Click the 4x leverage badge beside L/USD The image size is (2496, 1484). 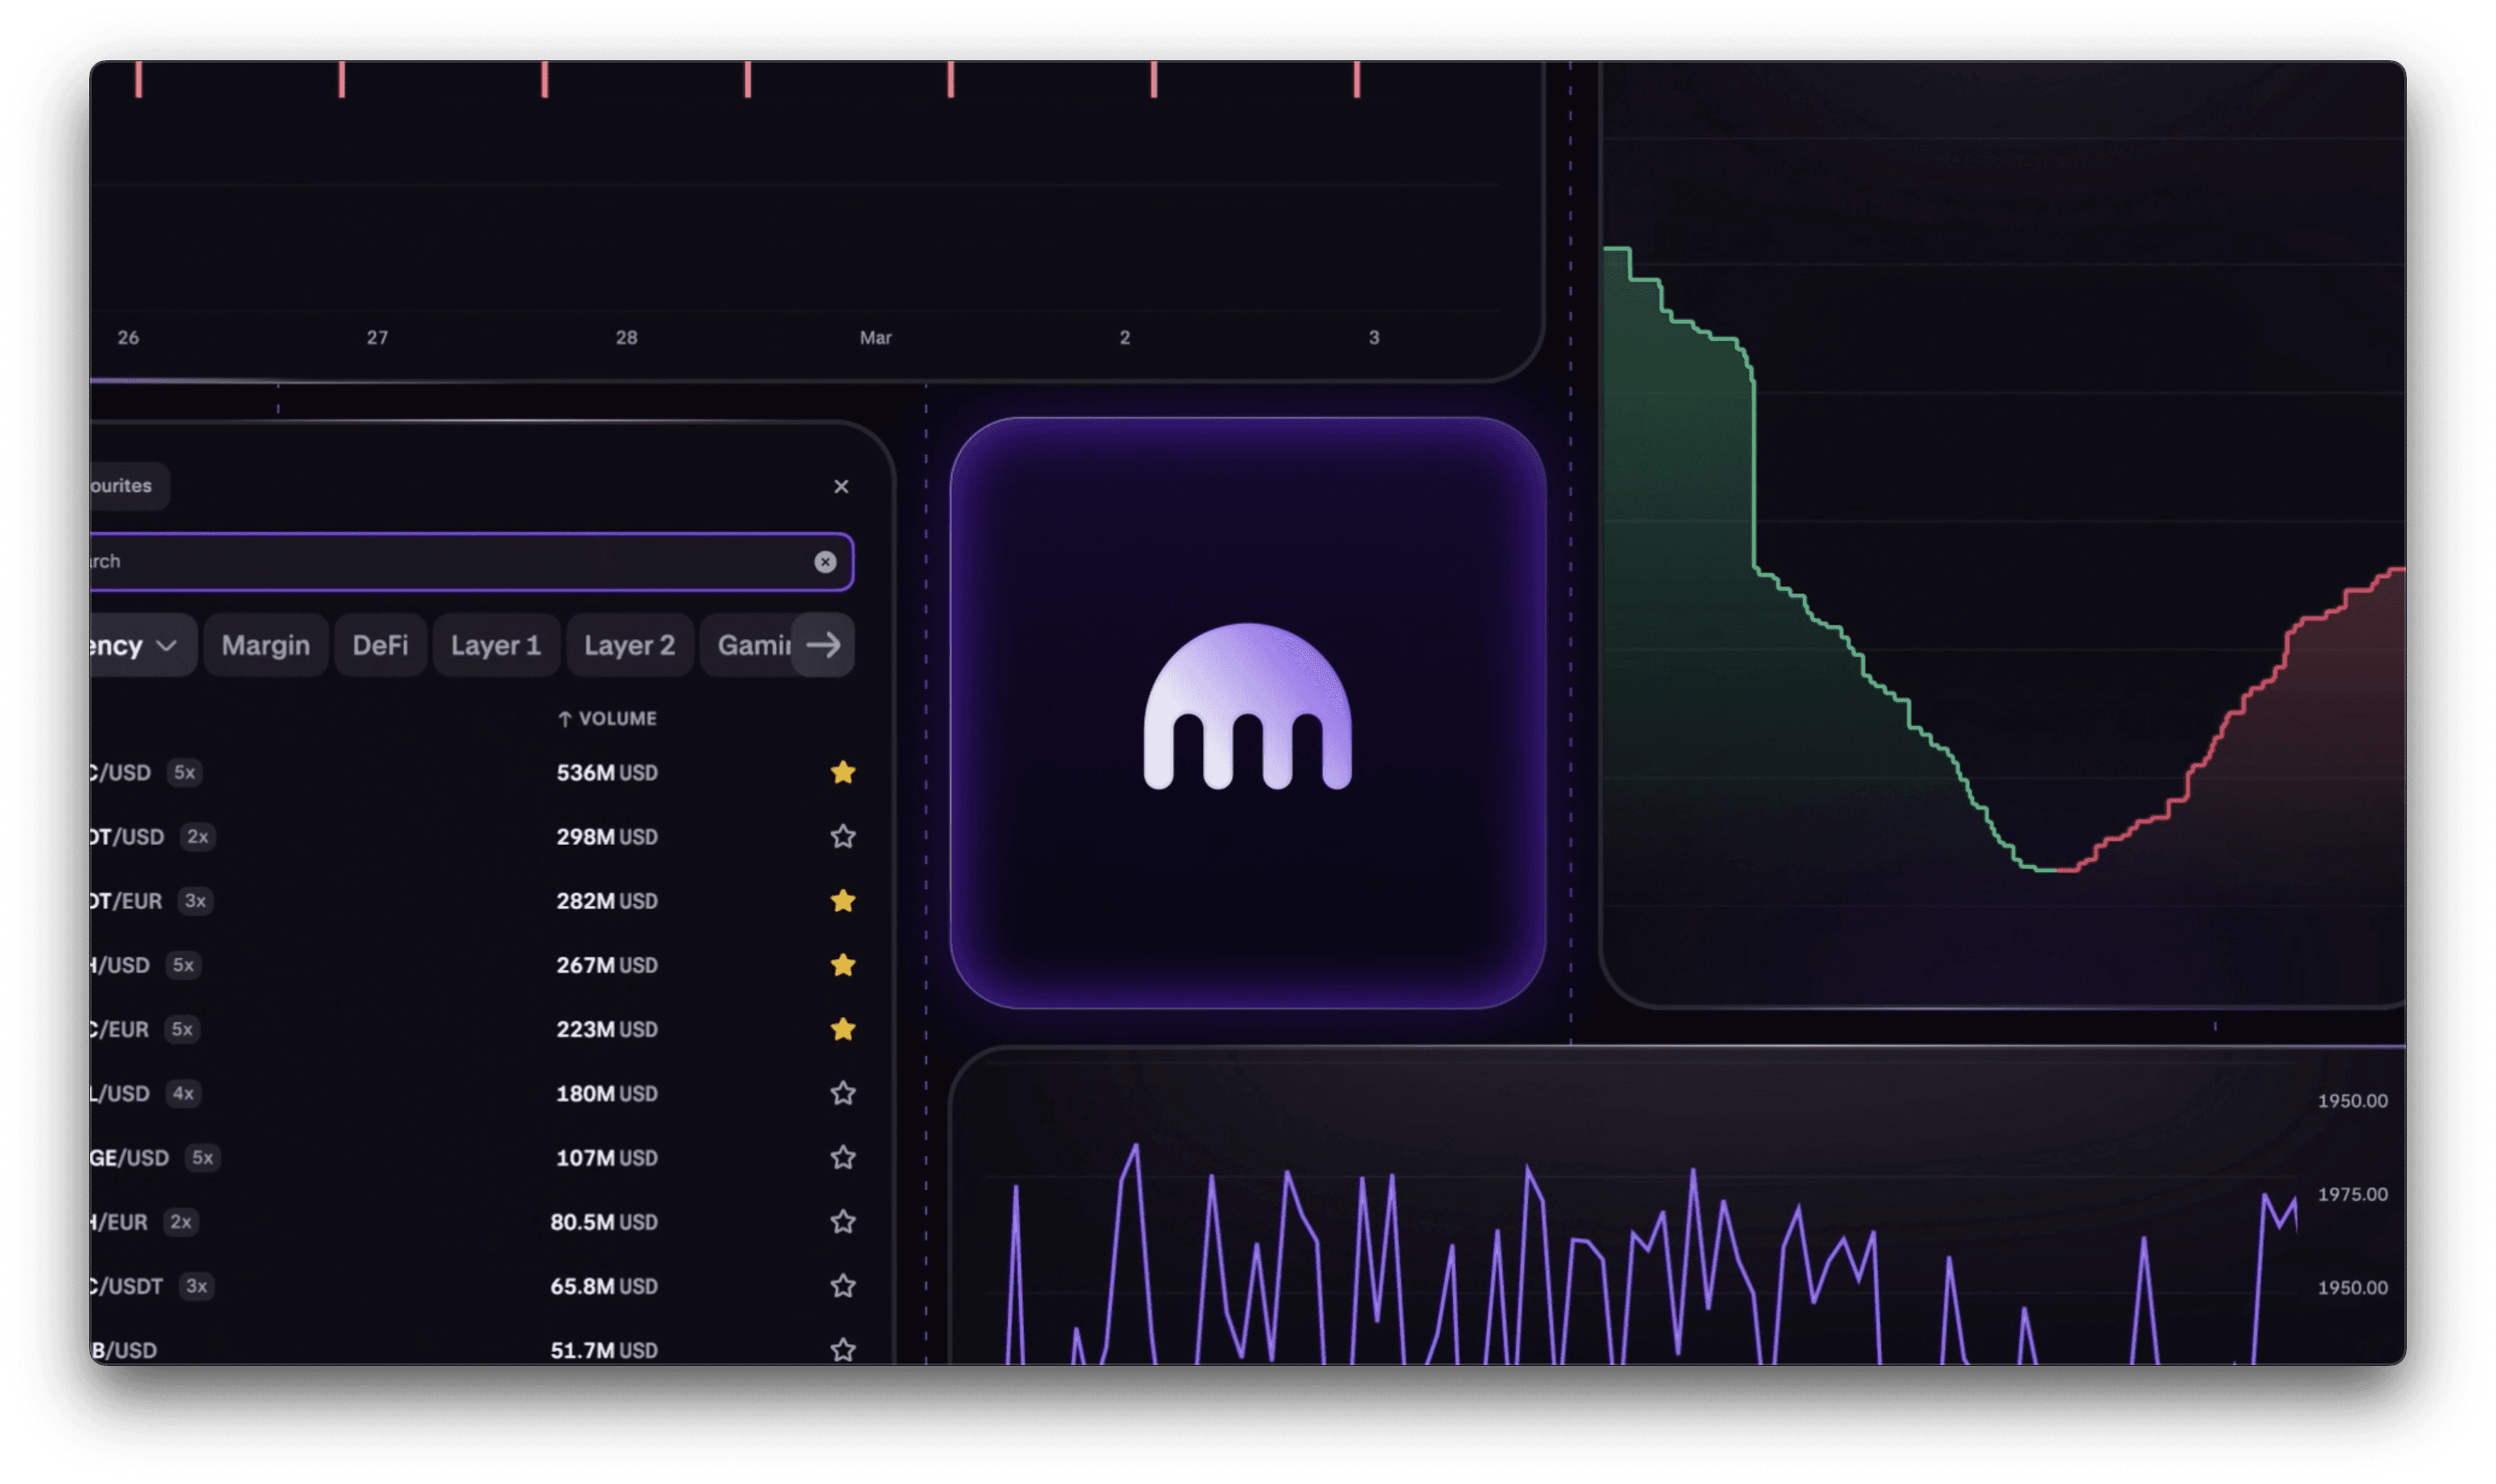point(183,1093)
